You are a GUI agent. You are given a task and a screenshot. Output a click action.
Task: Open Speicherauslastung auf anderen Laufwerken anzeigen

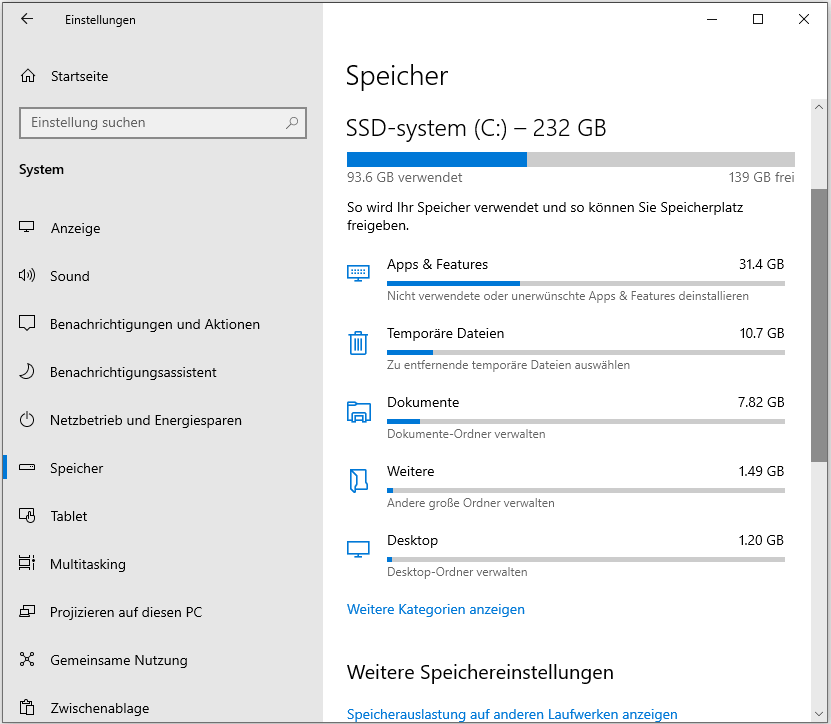(511, 714)
